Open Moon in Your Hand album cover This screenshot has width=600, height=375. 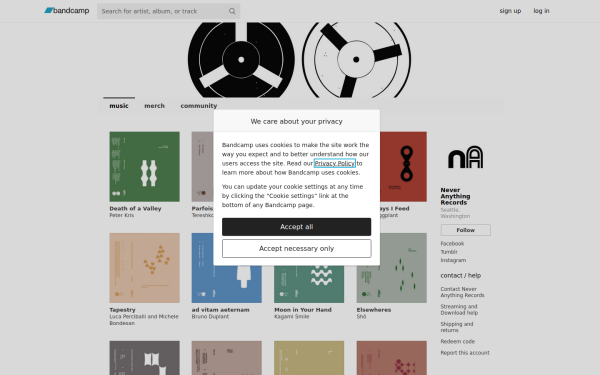click(309, 284)
